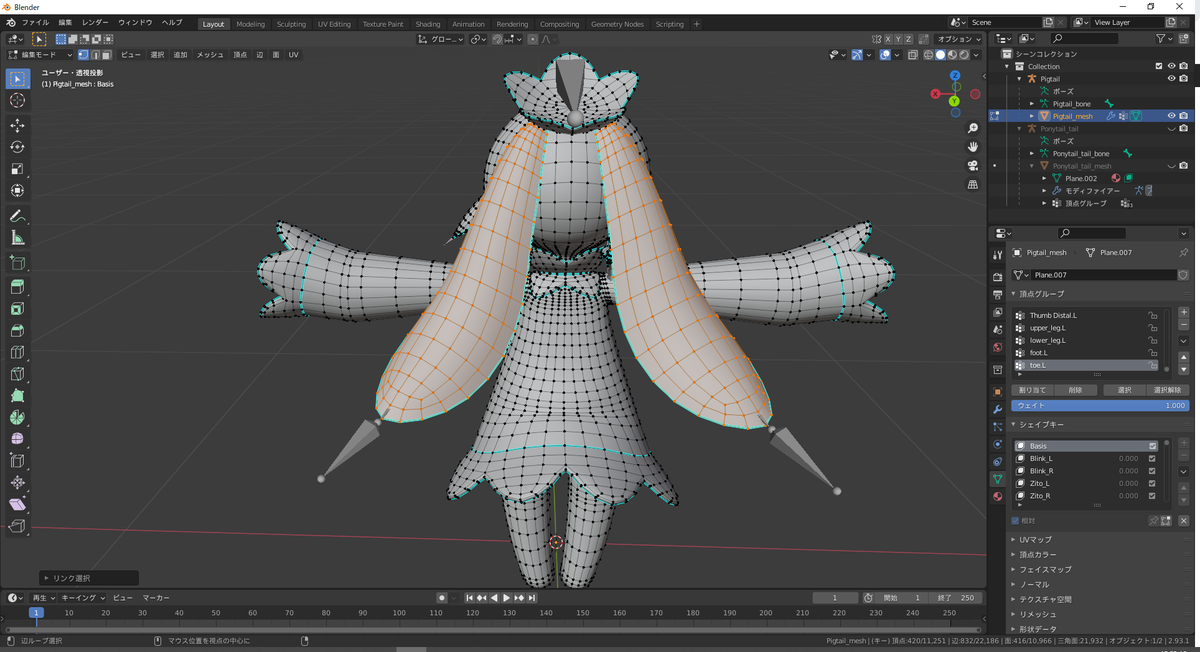The image size is (1200, 652).
Task: Click the pan view hand gizmo
Action: [x=973, y=147]
